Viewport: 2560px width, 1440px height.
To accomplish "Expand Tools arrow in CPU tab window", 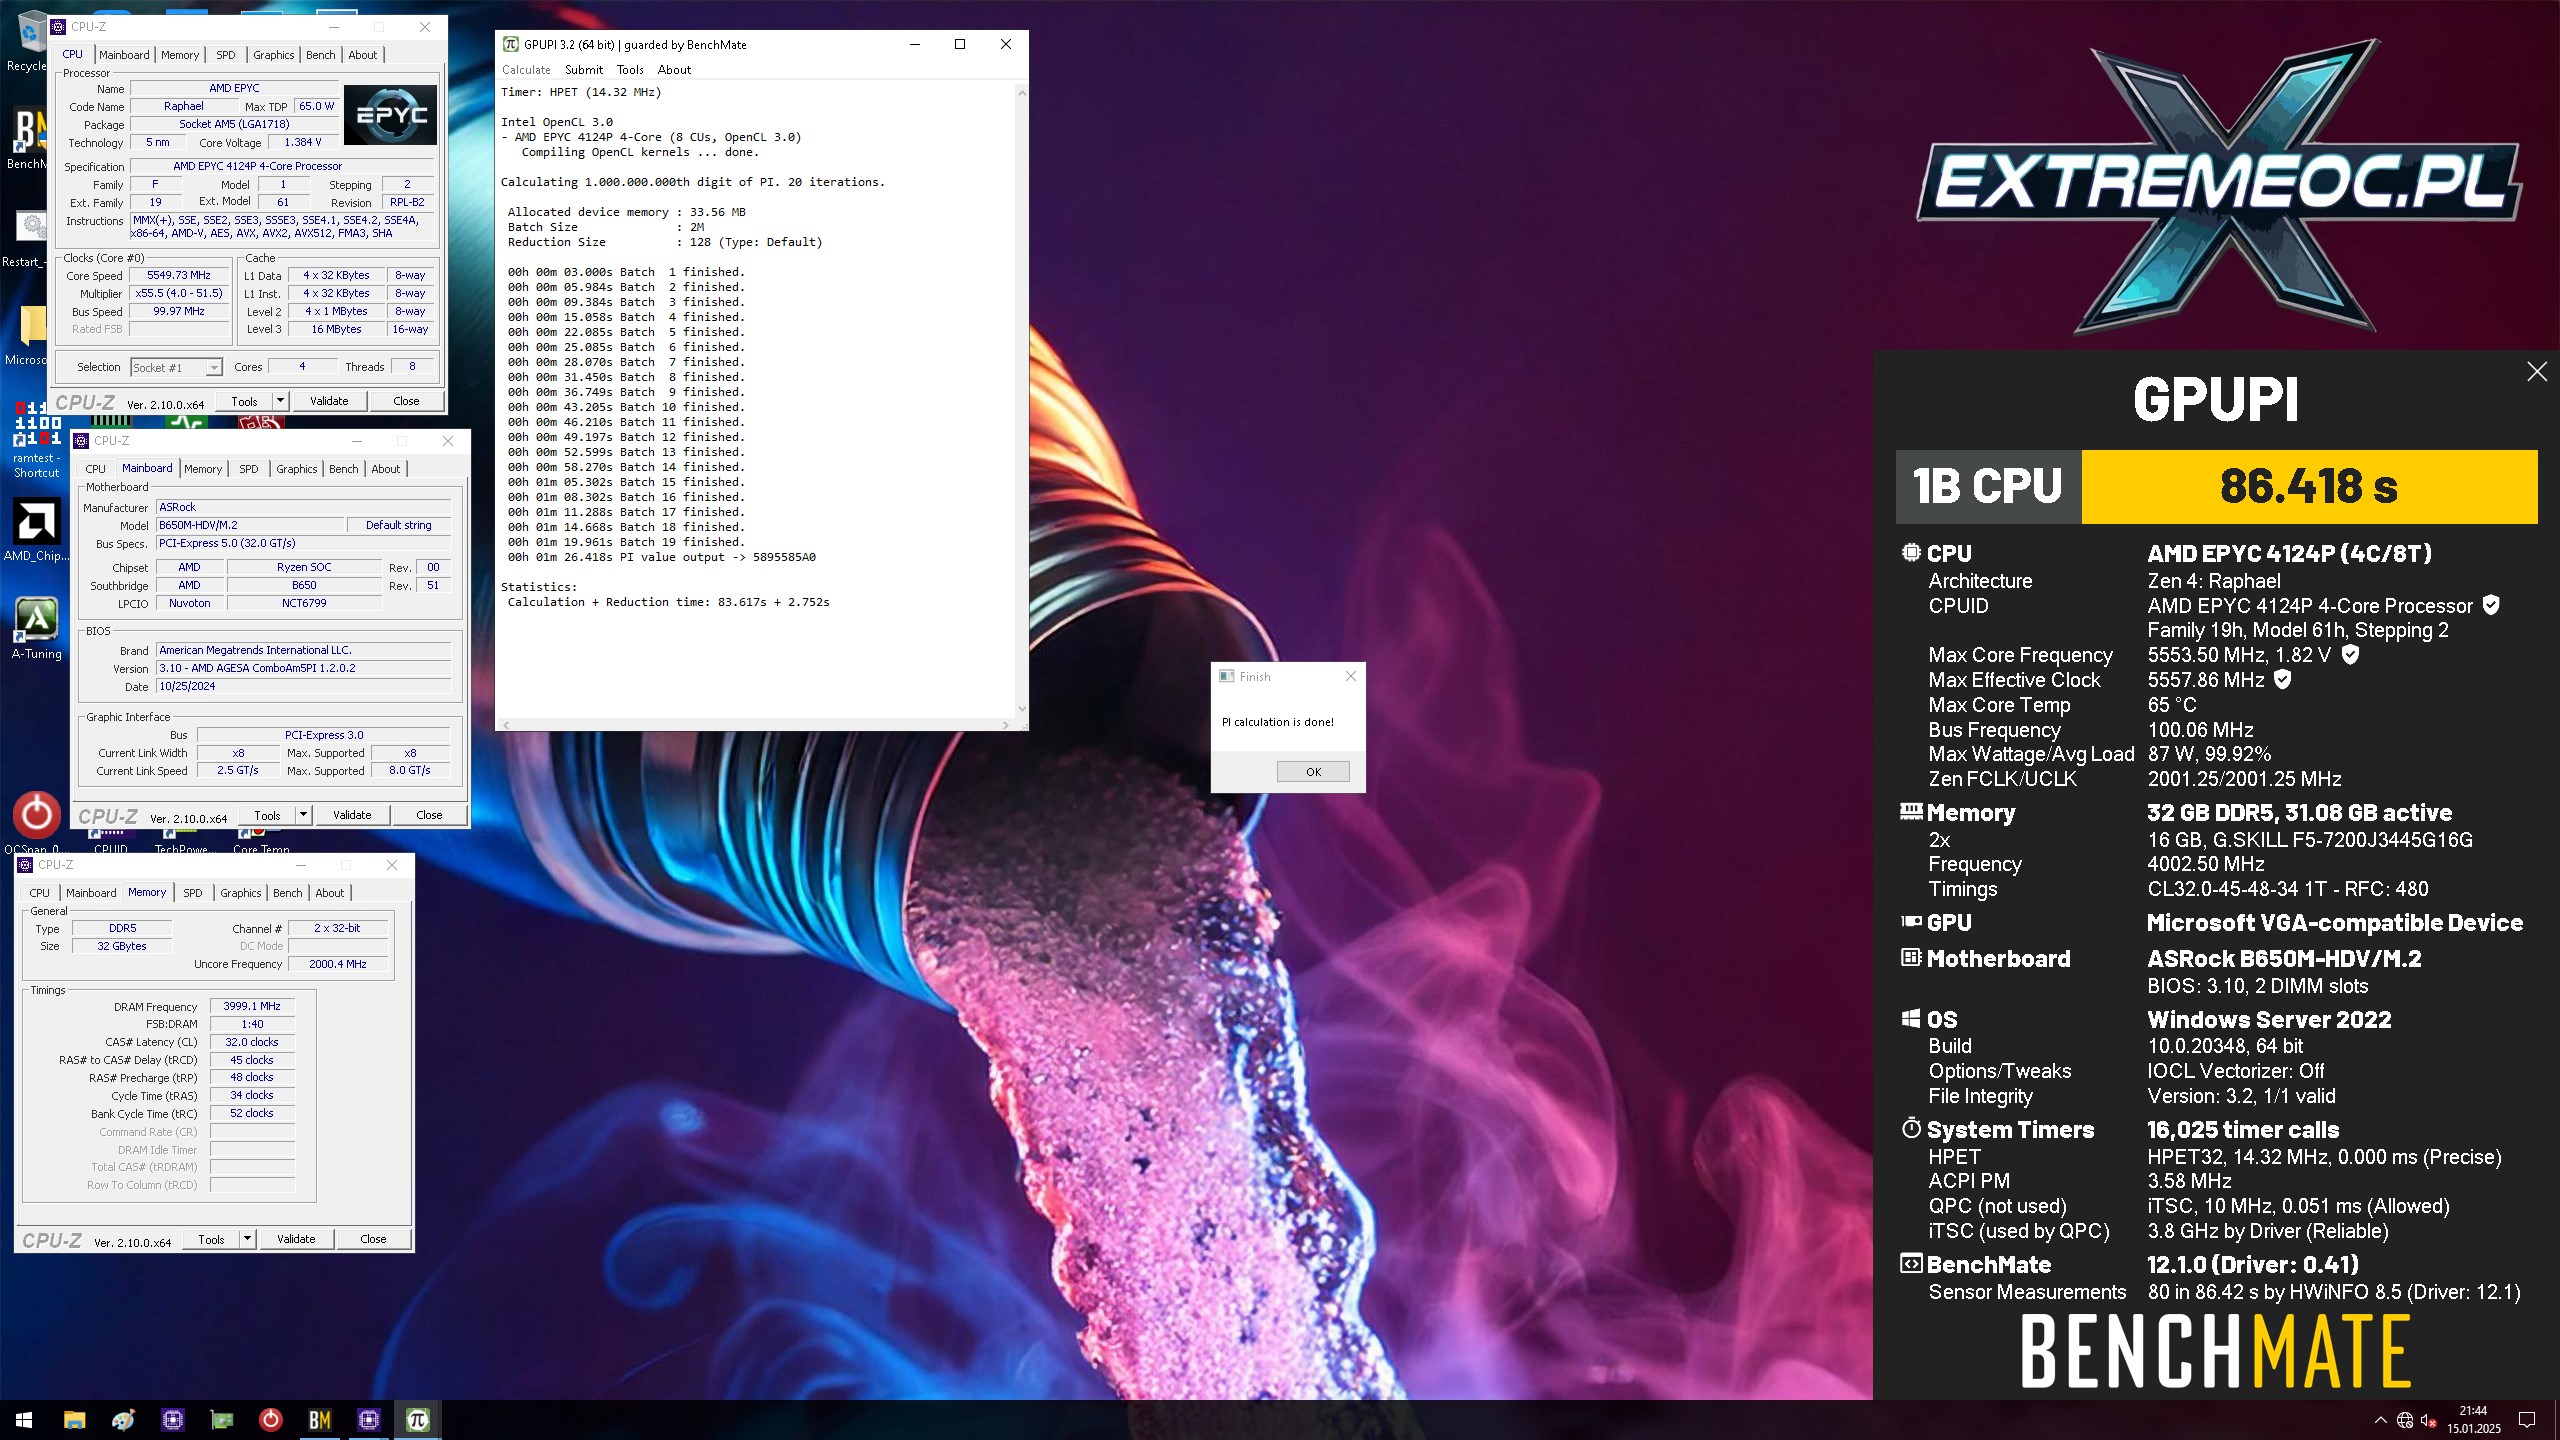I will click(x=280, y=401).
